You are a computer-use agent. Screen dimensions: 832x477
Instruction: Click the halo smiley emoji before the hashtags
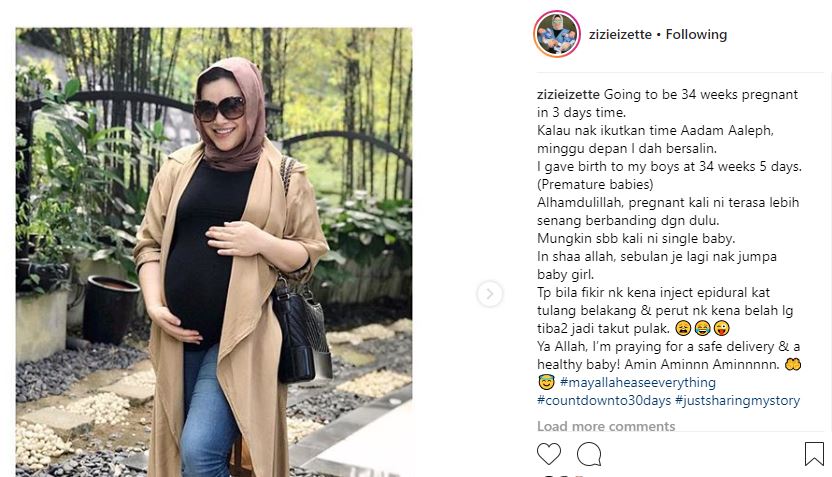pyautogui.click(x=545, y=383)
